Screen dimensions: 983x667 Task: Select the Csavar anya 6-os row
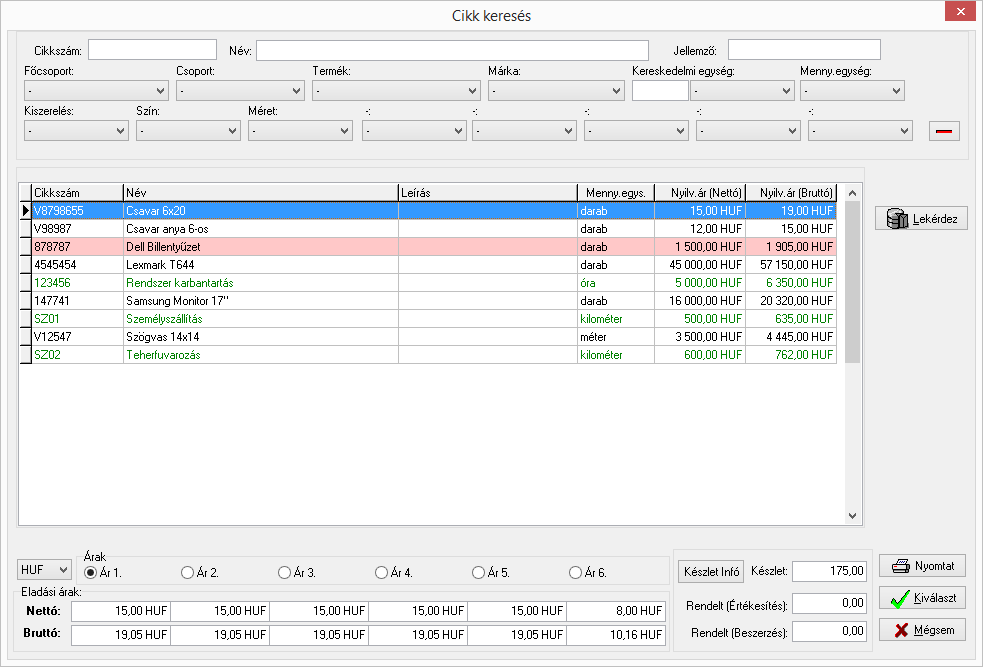(434, 229)
